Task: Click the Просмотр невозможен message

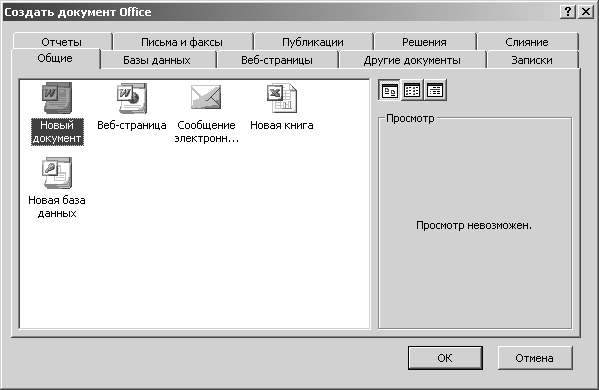Action: pos(474,225)
